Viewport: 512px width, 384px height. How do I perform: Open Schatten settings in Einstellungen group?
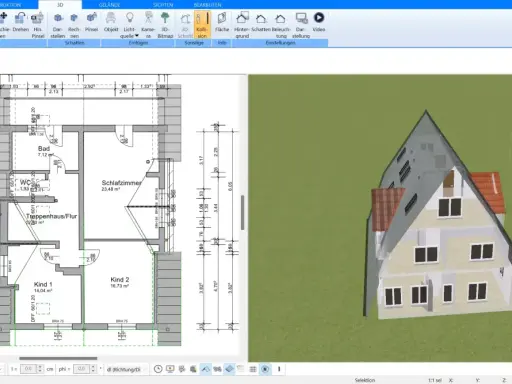(x=261, y=22)
